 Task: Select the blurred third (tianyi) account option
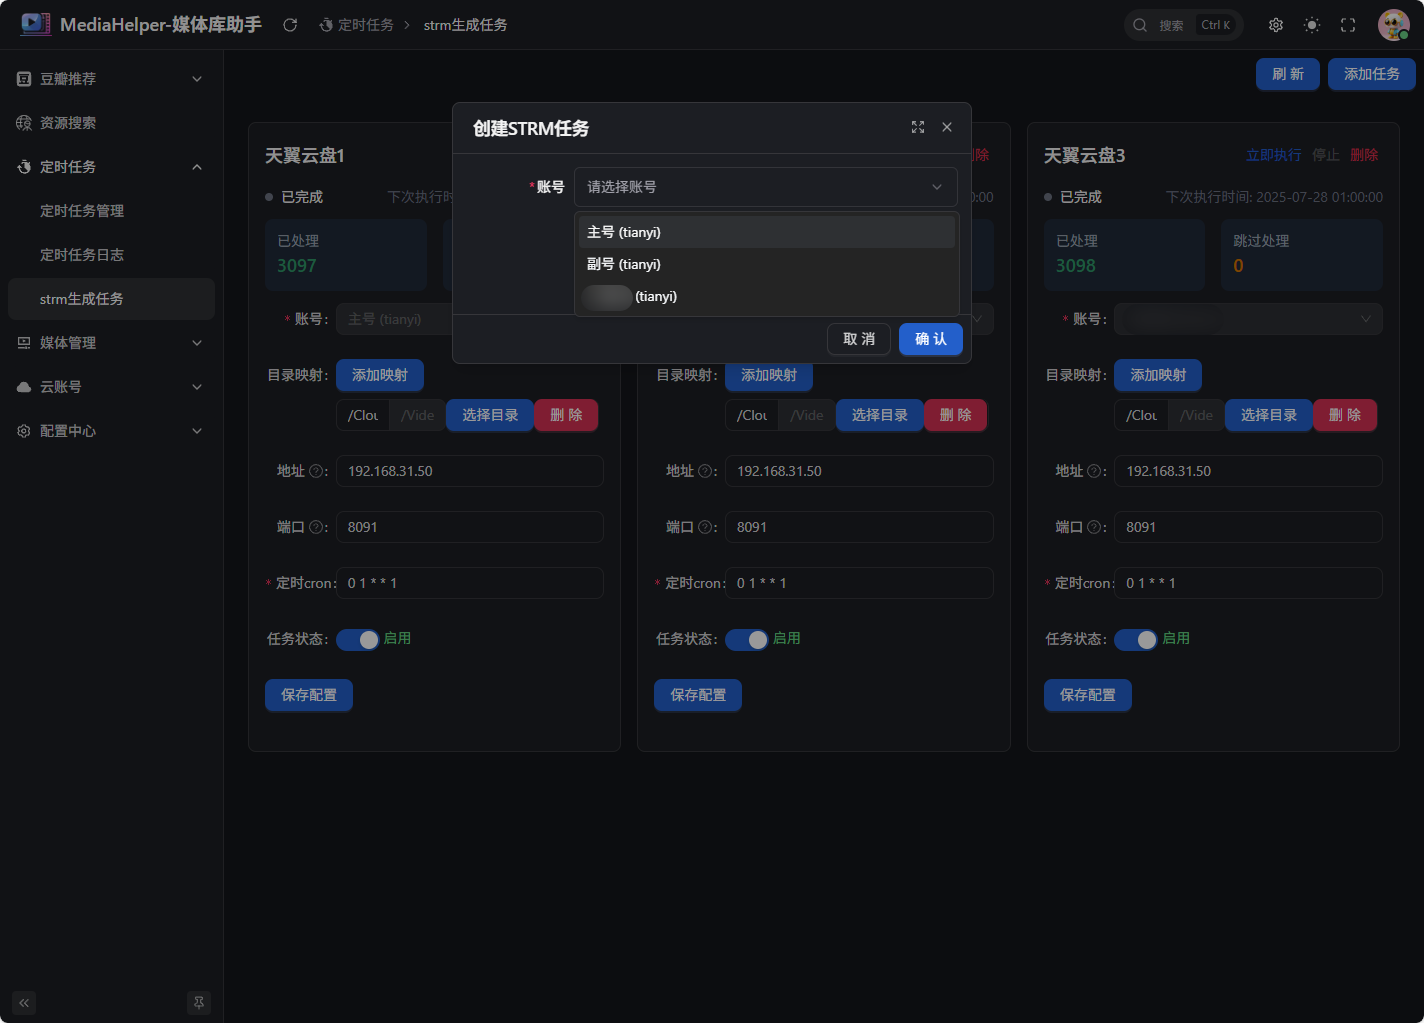click(767, 296)
